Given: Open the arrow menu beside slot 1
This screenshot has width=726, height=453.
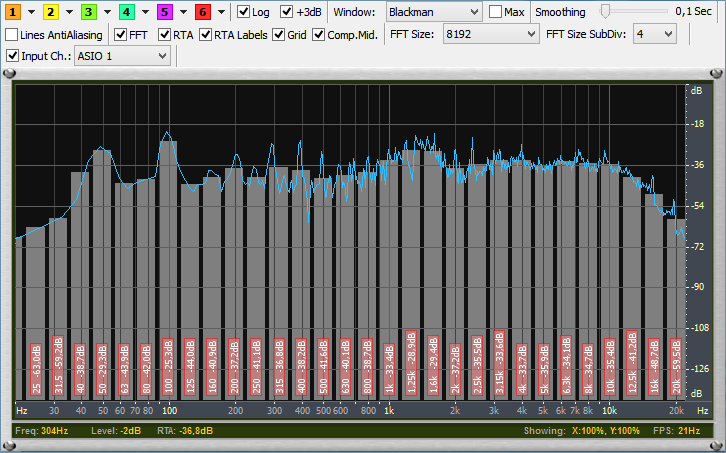Looking at the screenshot, I should (x=32, y=12).
